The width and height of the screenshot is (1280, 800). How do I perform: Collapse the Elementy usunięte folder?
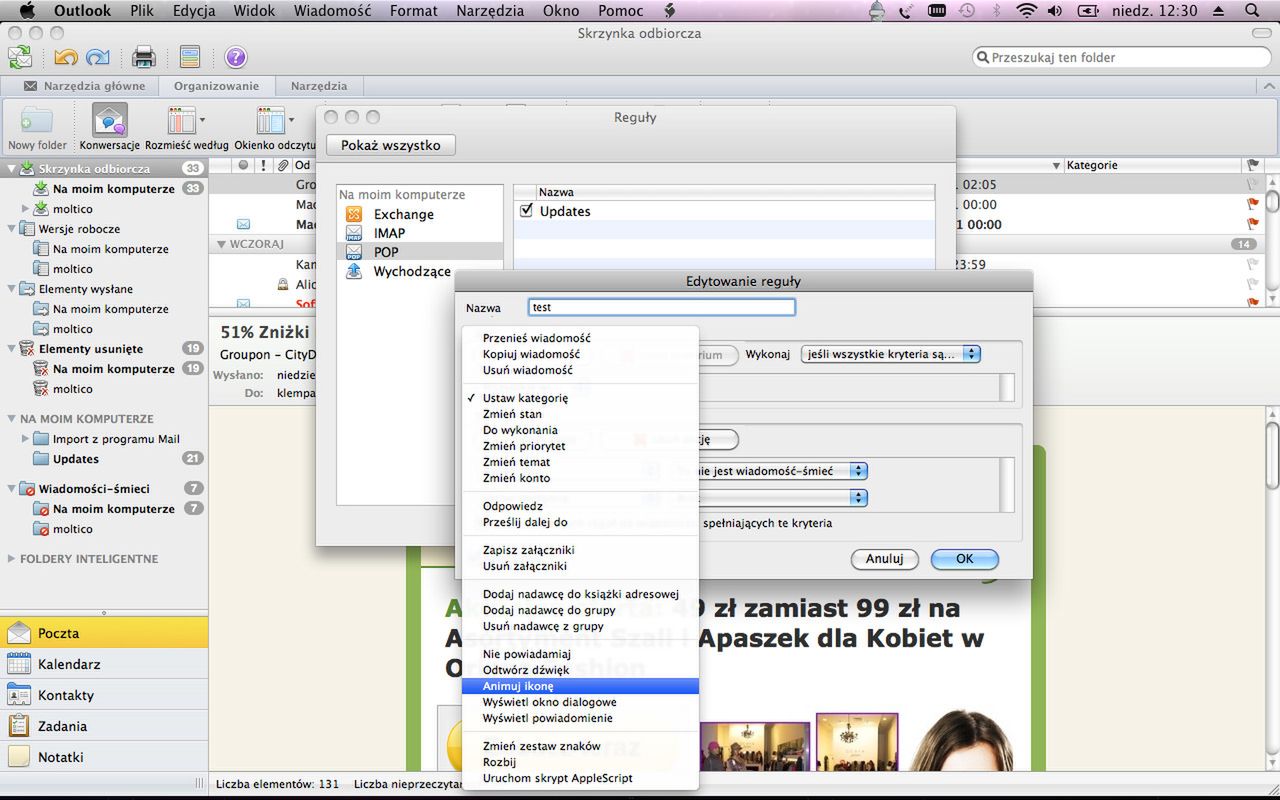point(13,349)
